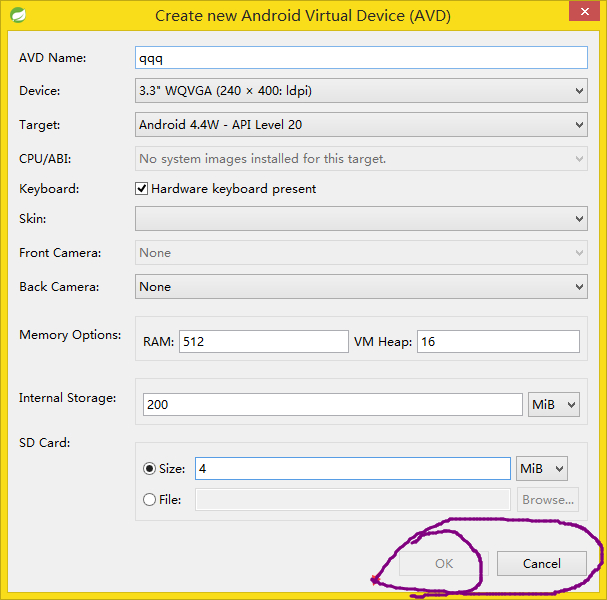Open the SD Card MiB unit dropdown
This screenshot has height=600, width=607.
(542, 468)
